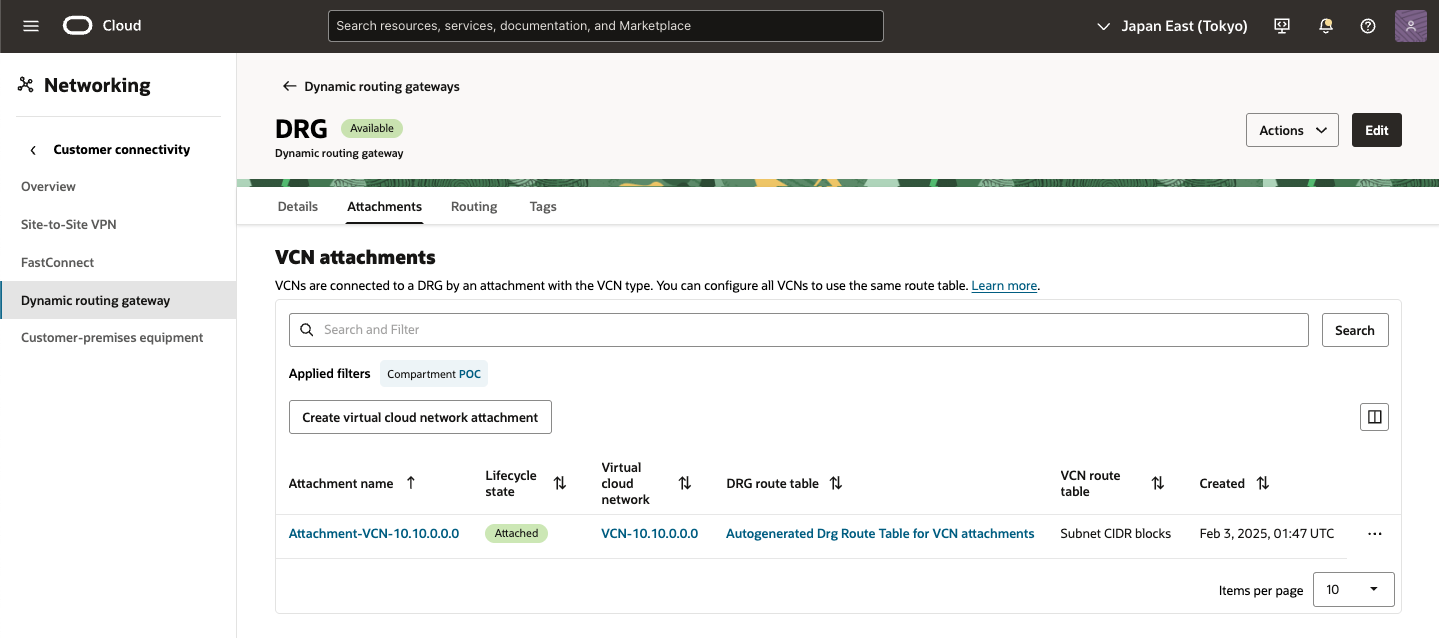
Task: Open Attachment-VCN-10.10.0.0.0 link
Action: pyautogui.click(x=374, y=534)
